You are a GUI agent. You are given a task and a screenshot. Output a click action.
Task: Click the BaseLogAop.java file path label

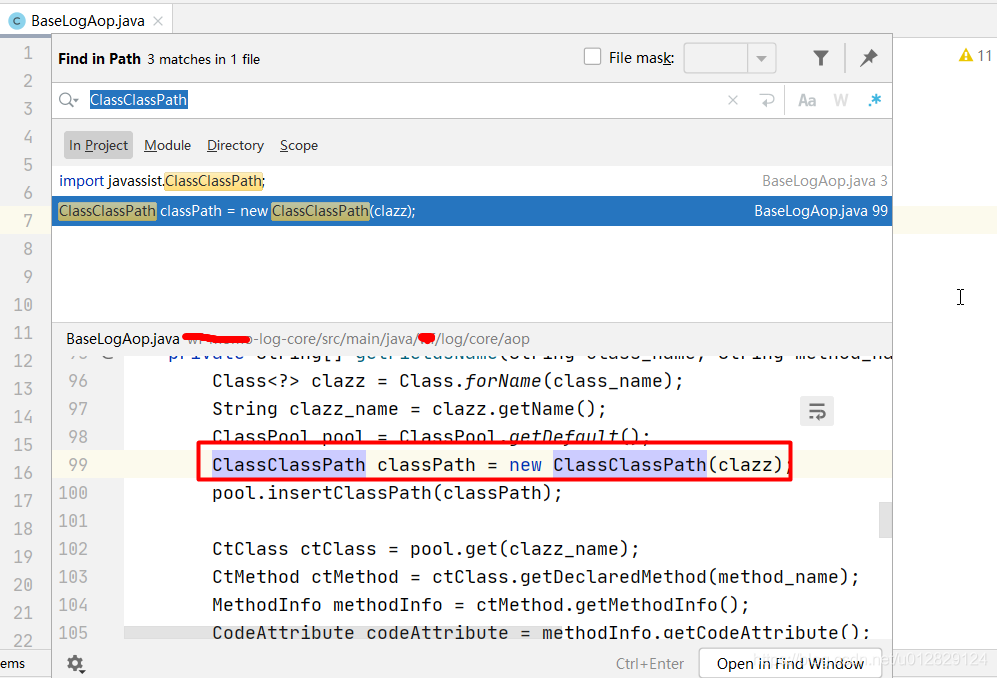coord(298,339)
